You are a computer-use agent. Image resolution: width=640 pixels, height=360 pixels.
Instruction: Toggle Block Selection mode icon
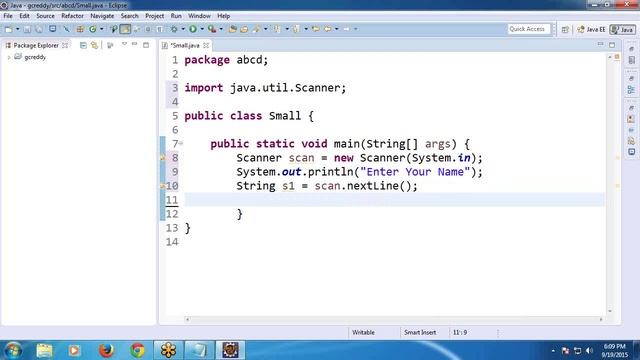click(x=148, y=29)
